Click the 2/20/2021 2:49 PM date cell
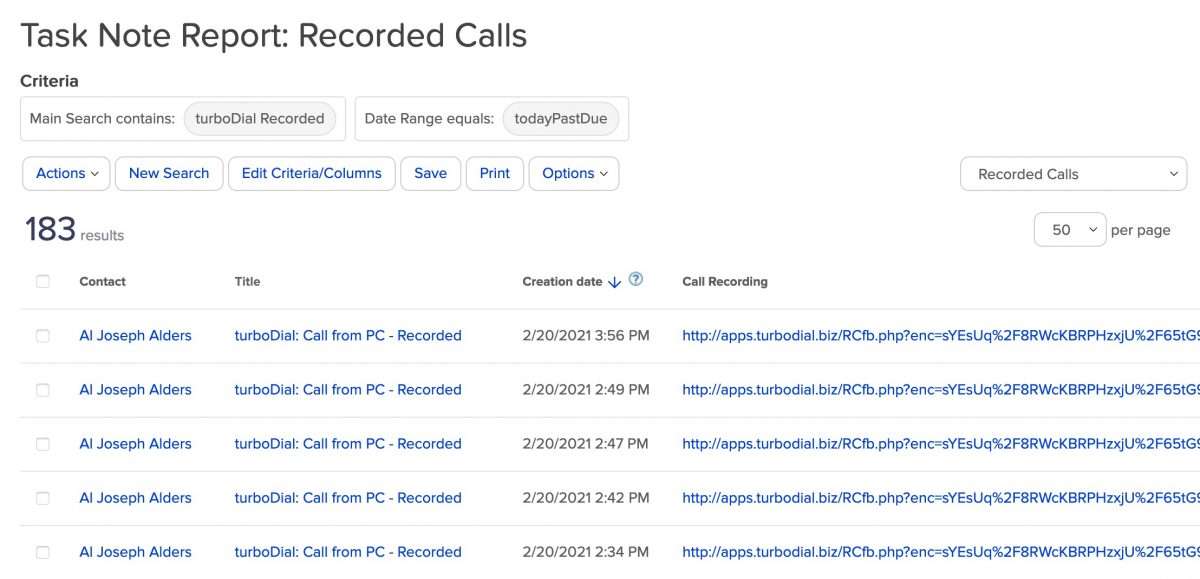 click(586, 390)
